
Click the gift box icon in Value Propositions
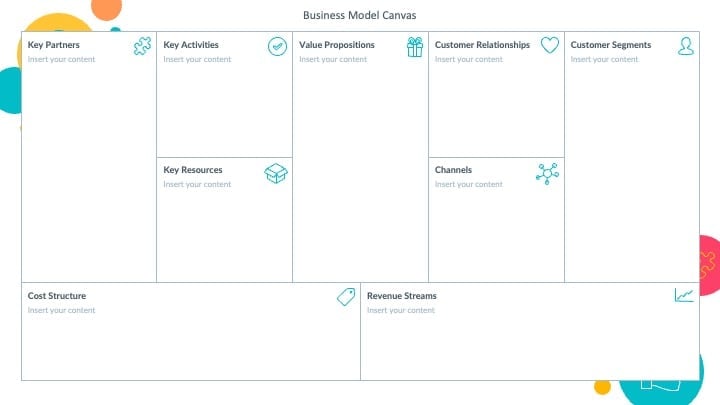point(415,47)
